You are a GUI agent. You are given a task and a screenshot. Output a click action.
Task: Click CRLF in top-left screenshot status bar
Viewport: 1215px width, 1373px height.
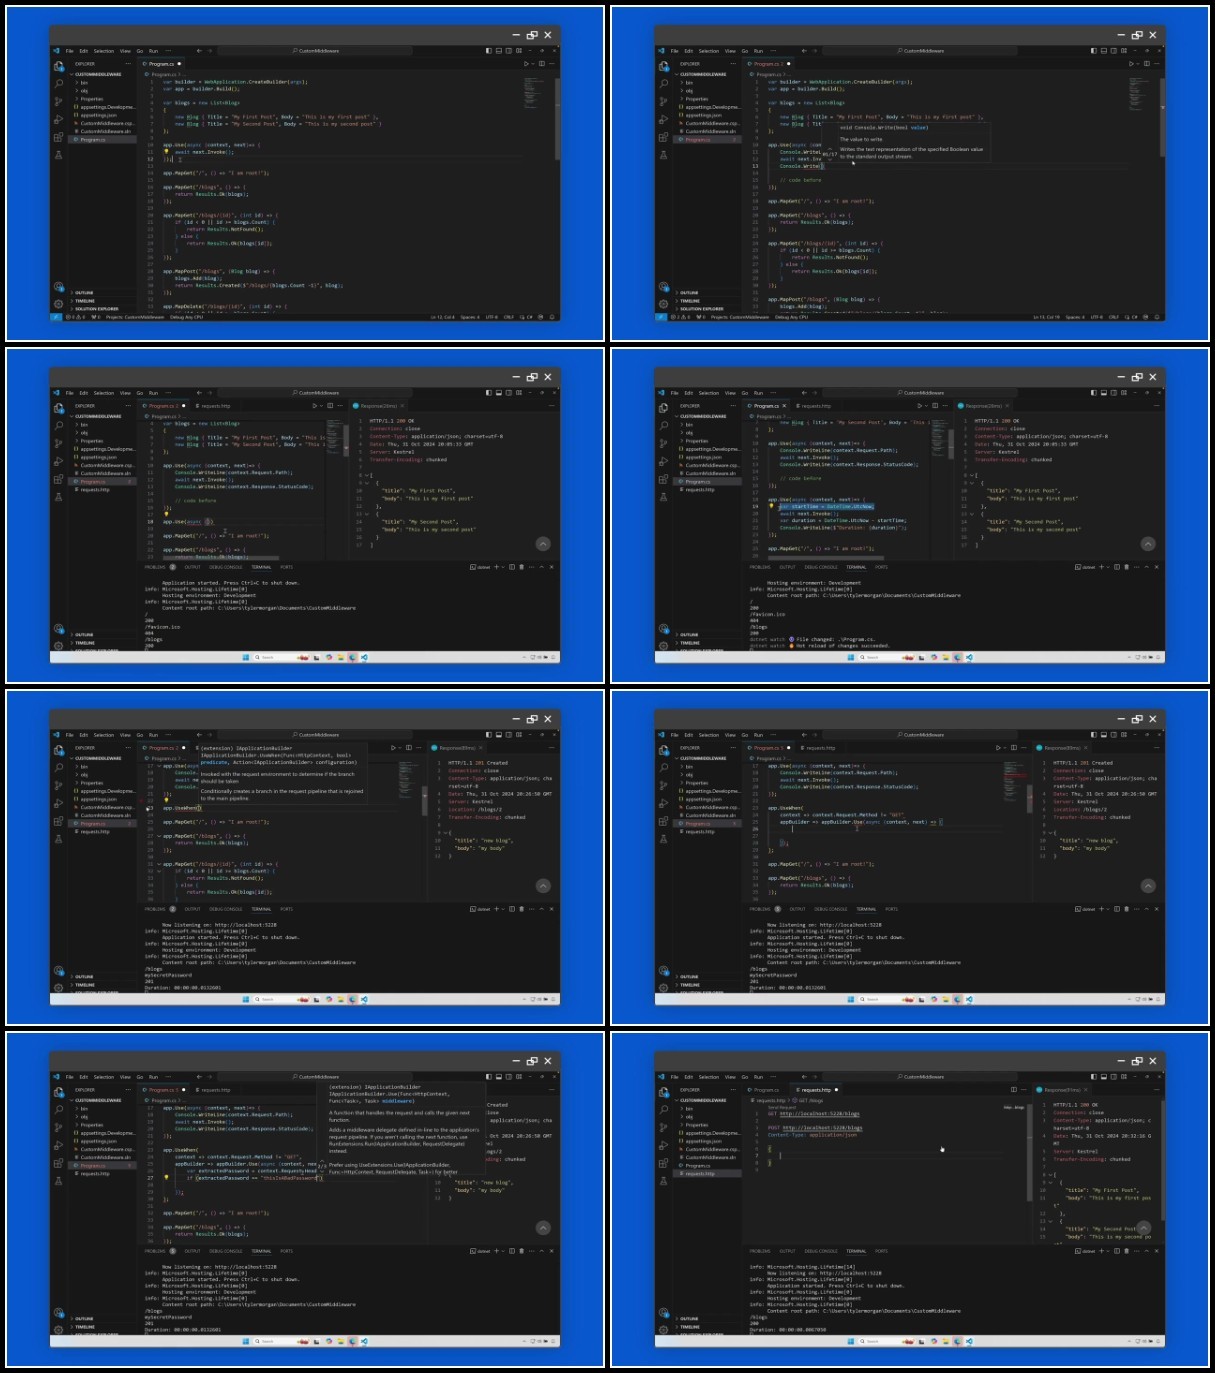509,317
